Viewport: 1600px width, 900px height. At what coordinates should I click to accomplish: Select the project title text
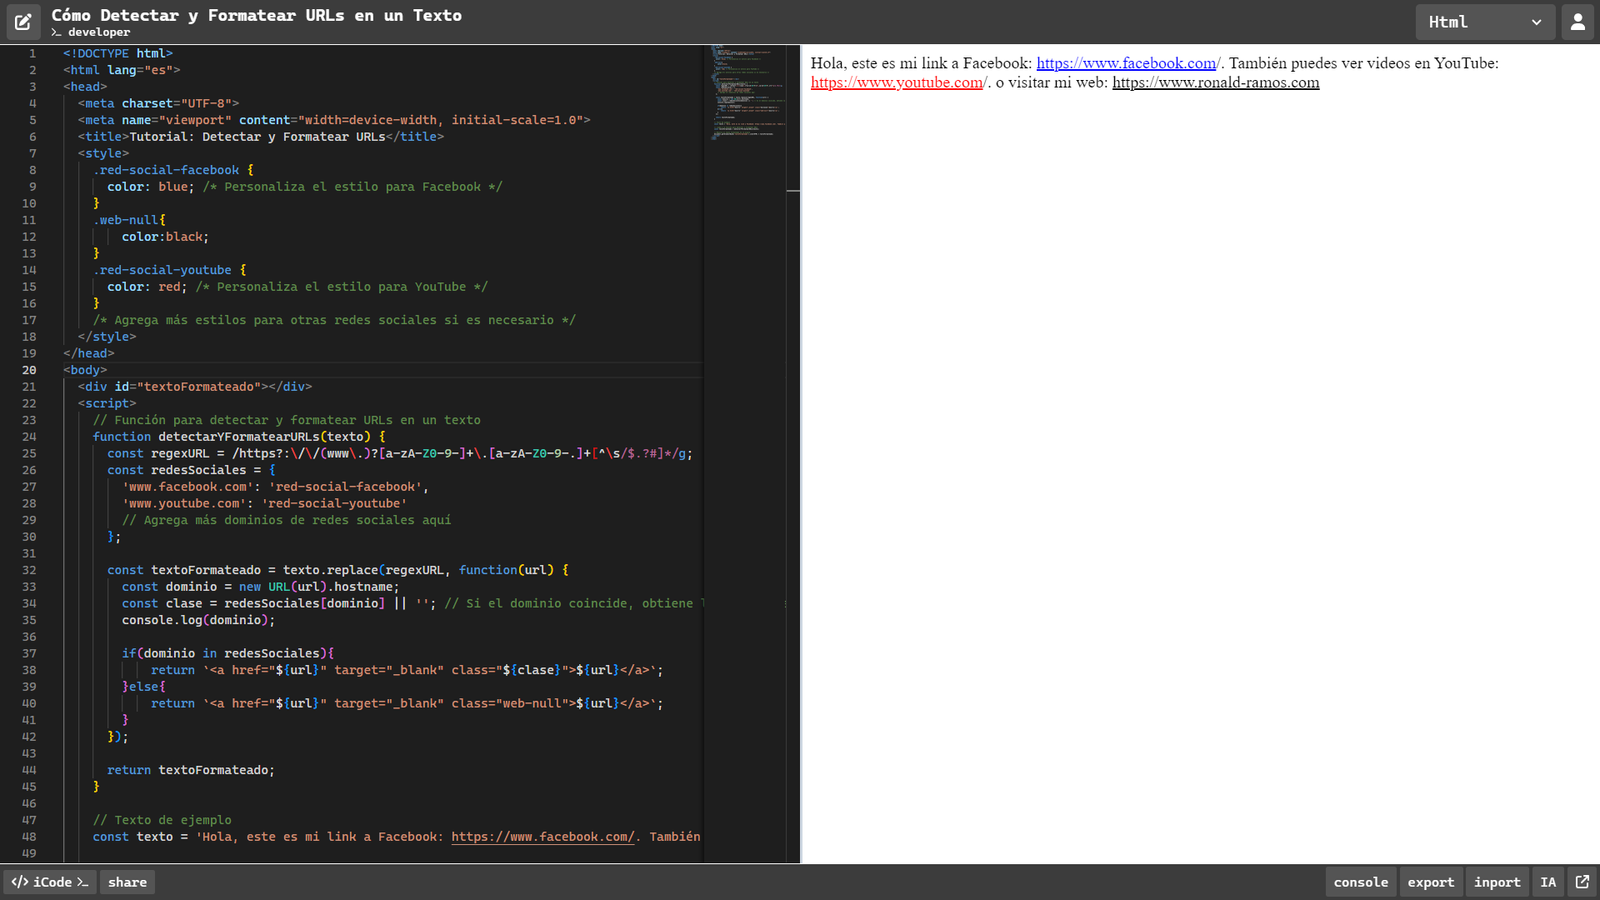[x=256, y=15]
